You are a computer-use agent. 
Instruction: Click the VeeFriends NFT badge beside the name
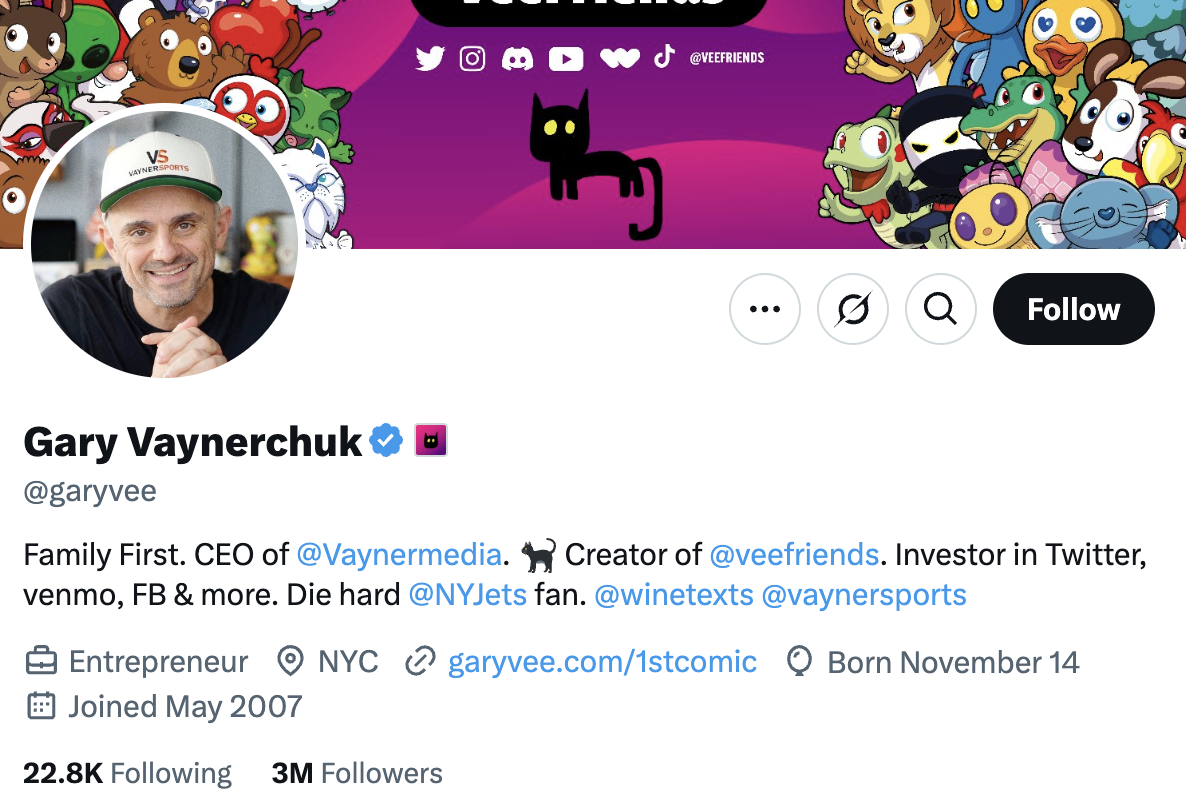pos(430,440)
